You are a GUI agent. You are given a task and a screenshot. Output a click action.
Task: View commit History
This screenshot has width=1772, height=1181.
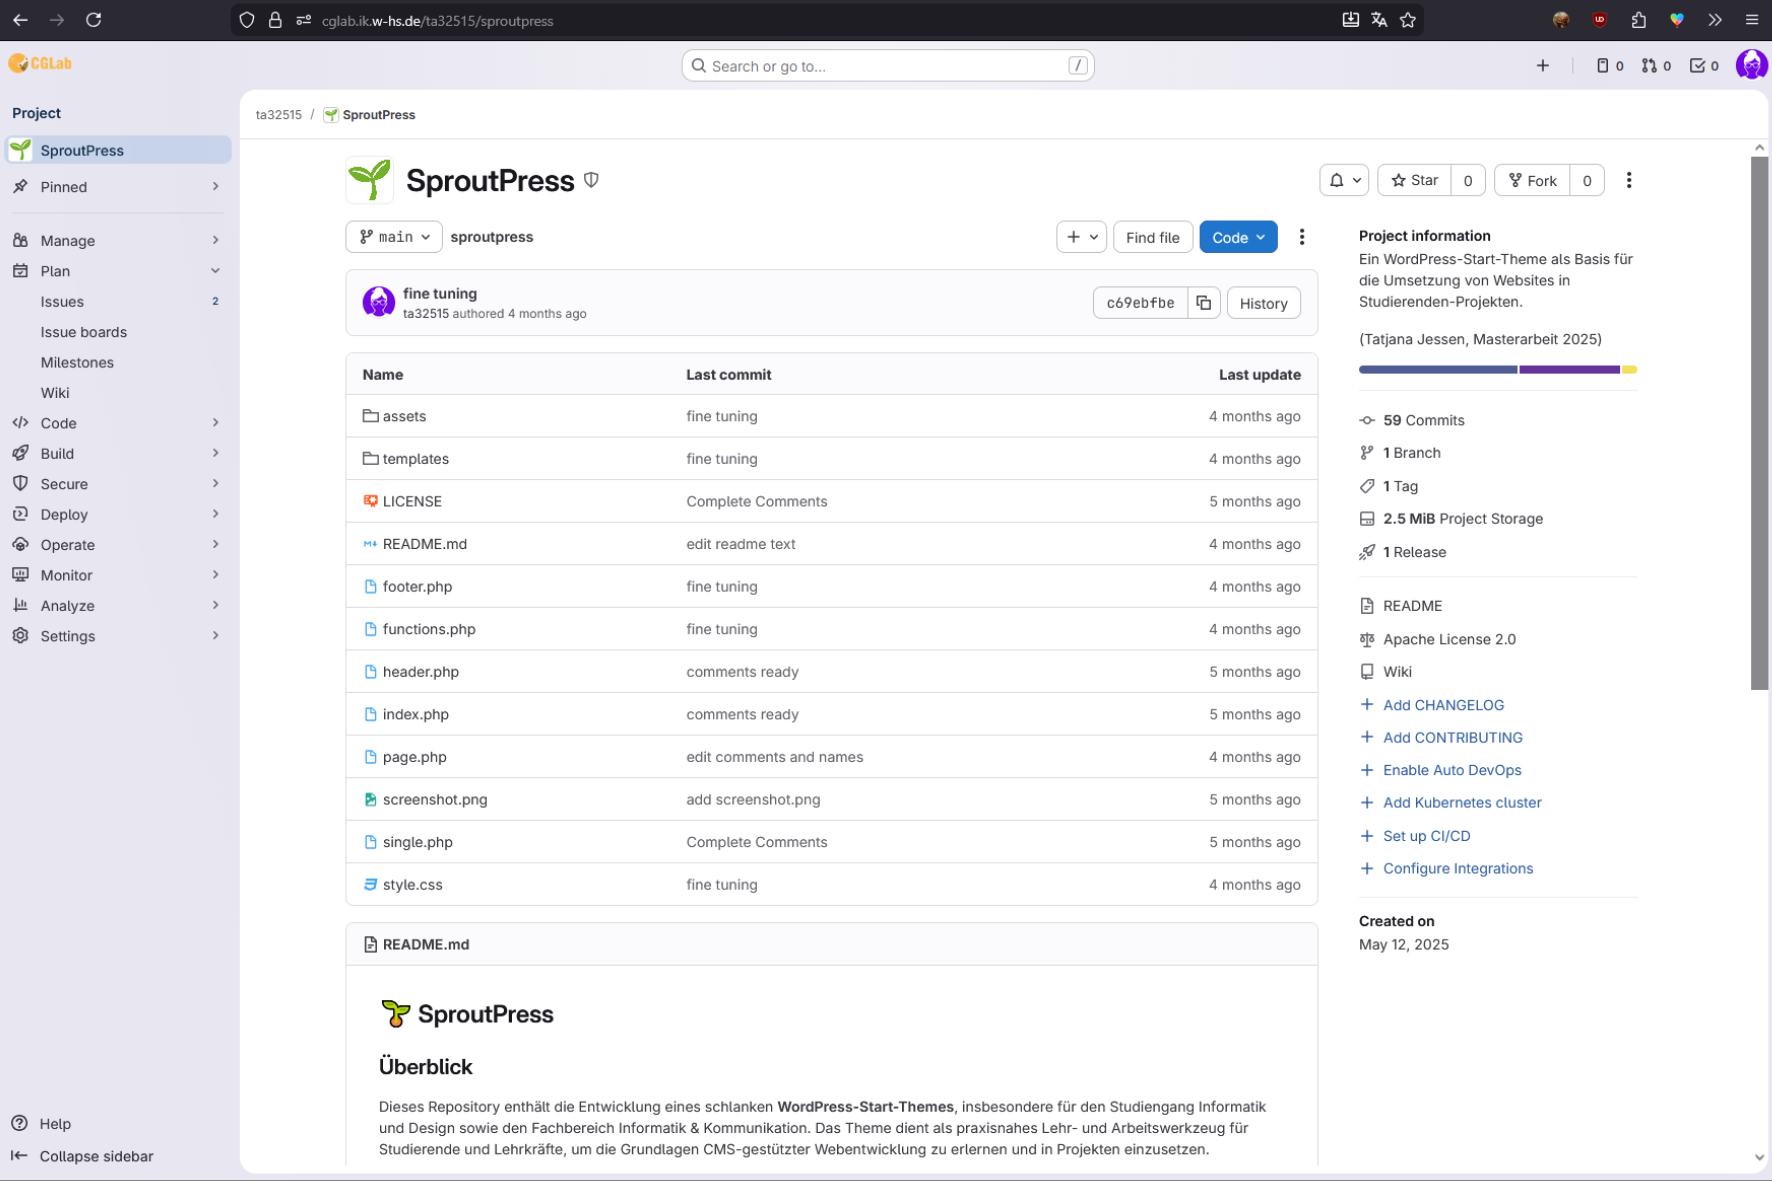[x=1263, y=303]
